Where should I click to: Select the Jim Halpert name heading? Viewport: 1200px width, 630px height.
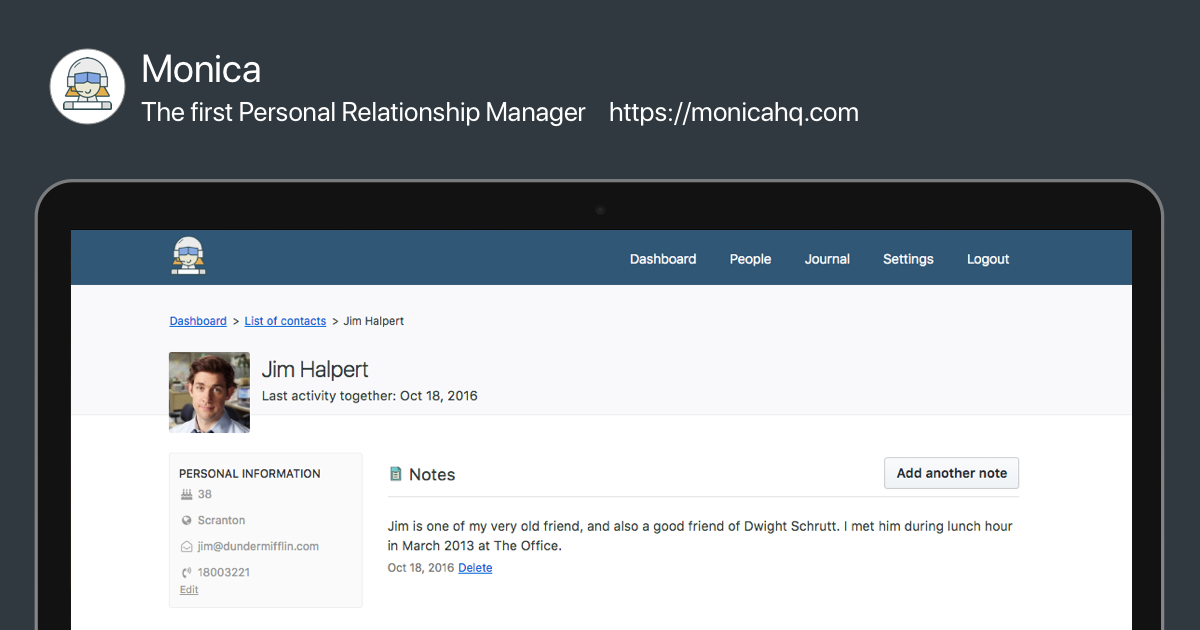[x=315, y=370]
